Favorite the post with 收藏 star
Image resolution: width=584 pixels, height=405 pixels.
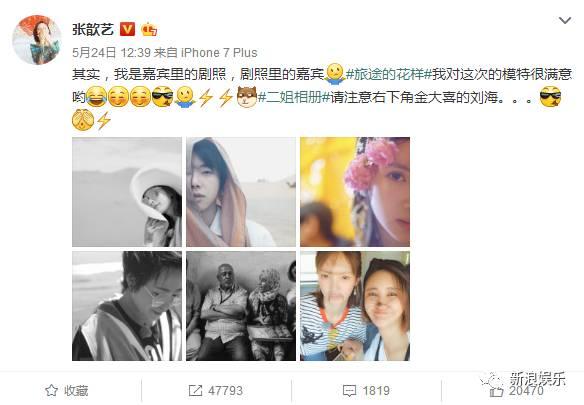pyautogui.click(x=67, y=390)
